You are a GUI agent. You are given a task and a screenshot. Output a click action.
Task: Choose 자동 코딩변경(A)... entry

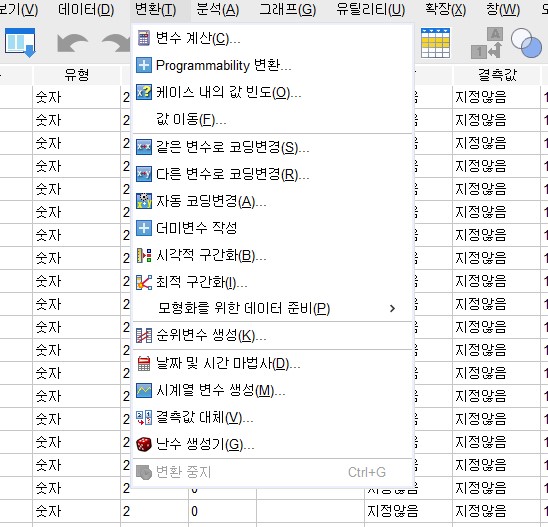coord(273,201)
